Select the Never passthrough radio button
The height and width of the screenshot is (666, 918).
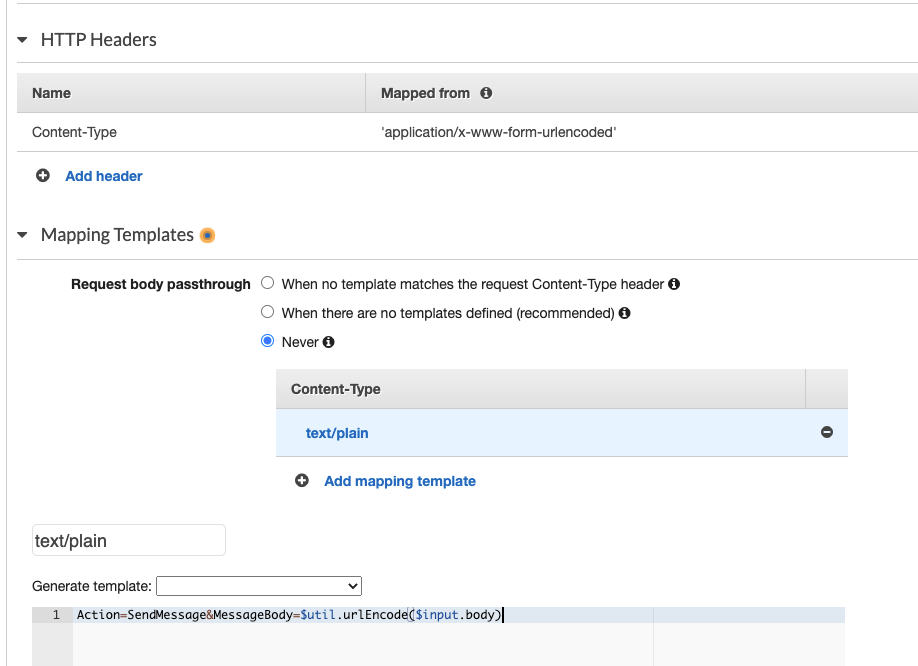point(267,340)
